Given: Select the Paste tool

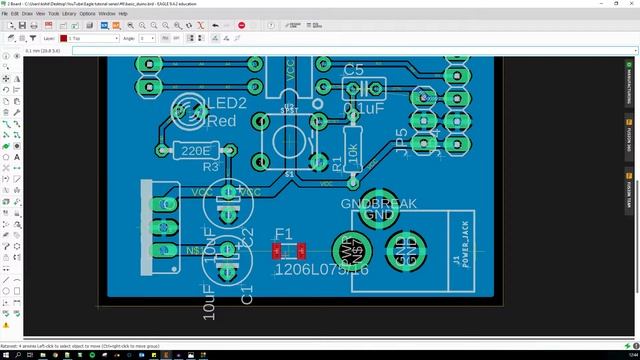Looking at the screenshot, I should pos(17,101).
